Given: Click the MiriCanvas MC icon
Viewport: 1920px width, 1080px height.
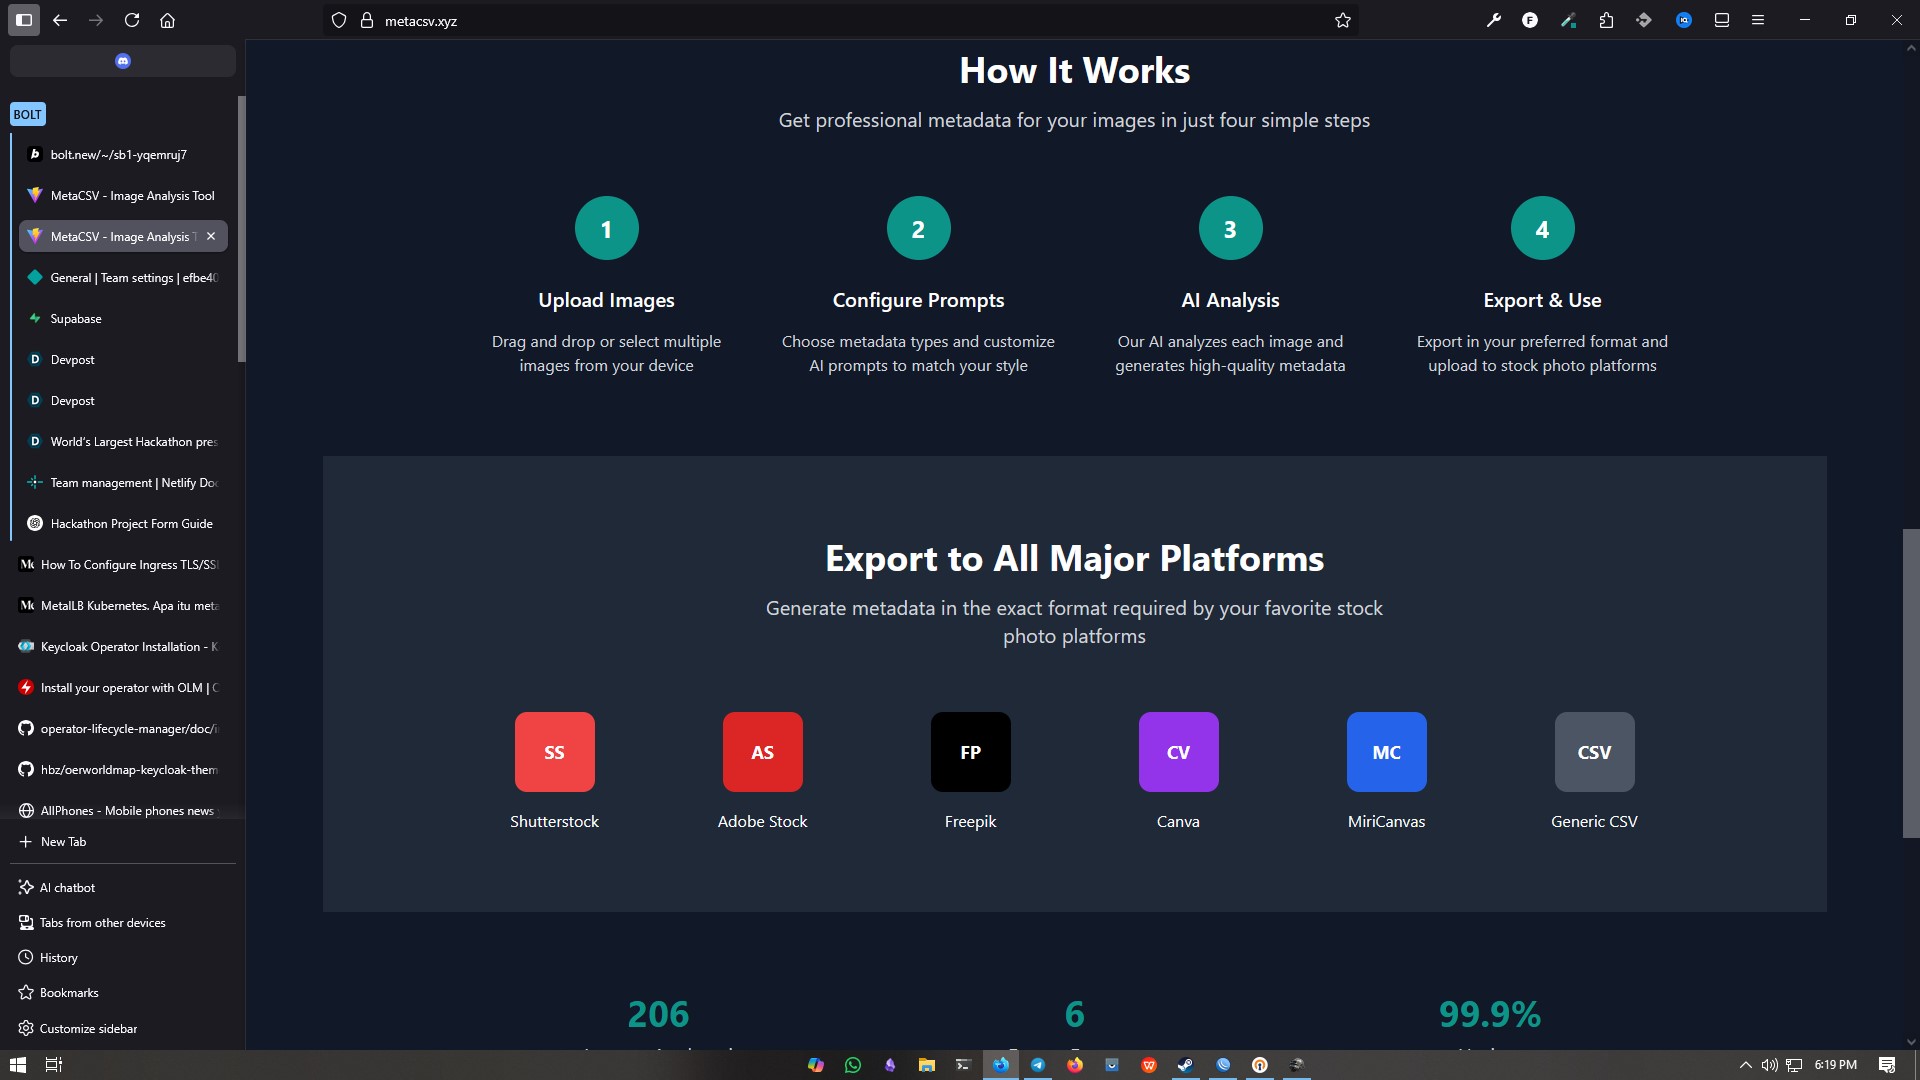Looking at the screenshot, I should click(x=1386, y=752).
